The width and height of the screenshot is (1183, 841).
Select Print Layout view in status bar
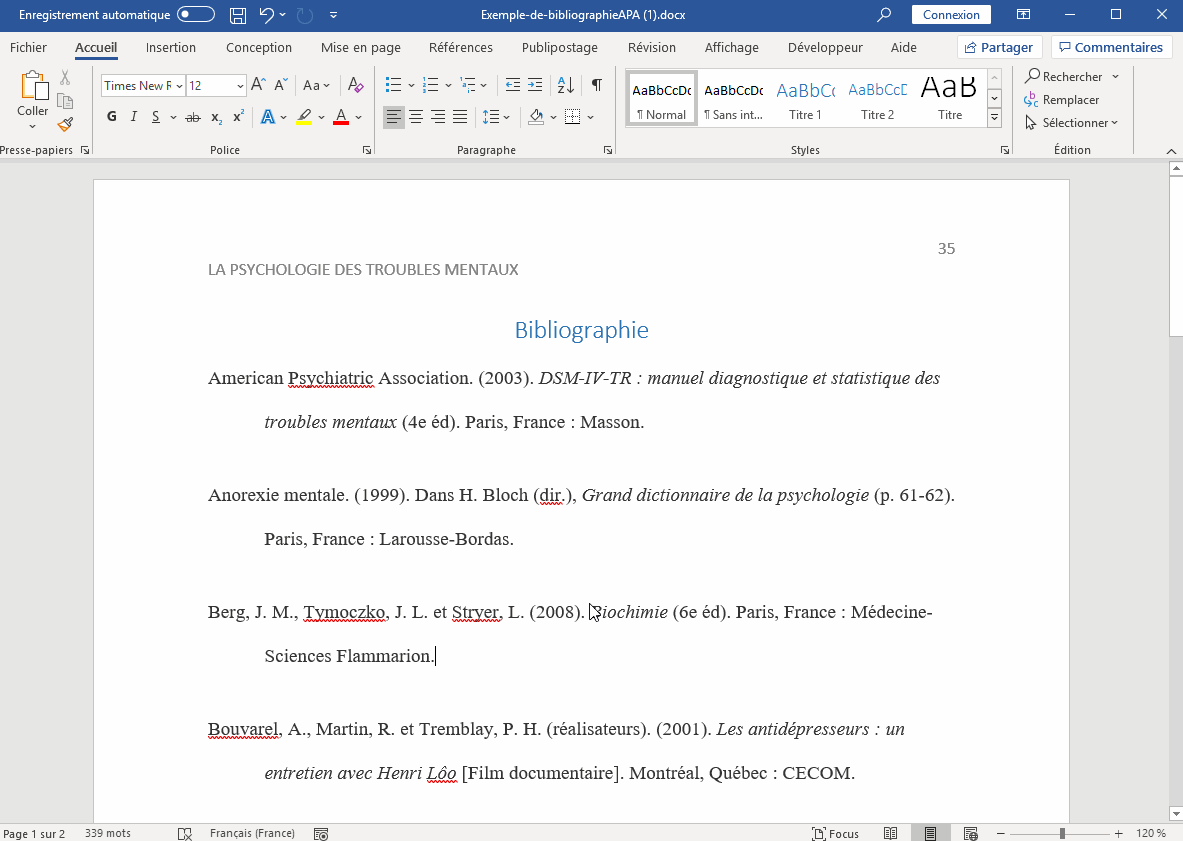click(x=930, y=833)
